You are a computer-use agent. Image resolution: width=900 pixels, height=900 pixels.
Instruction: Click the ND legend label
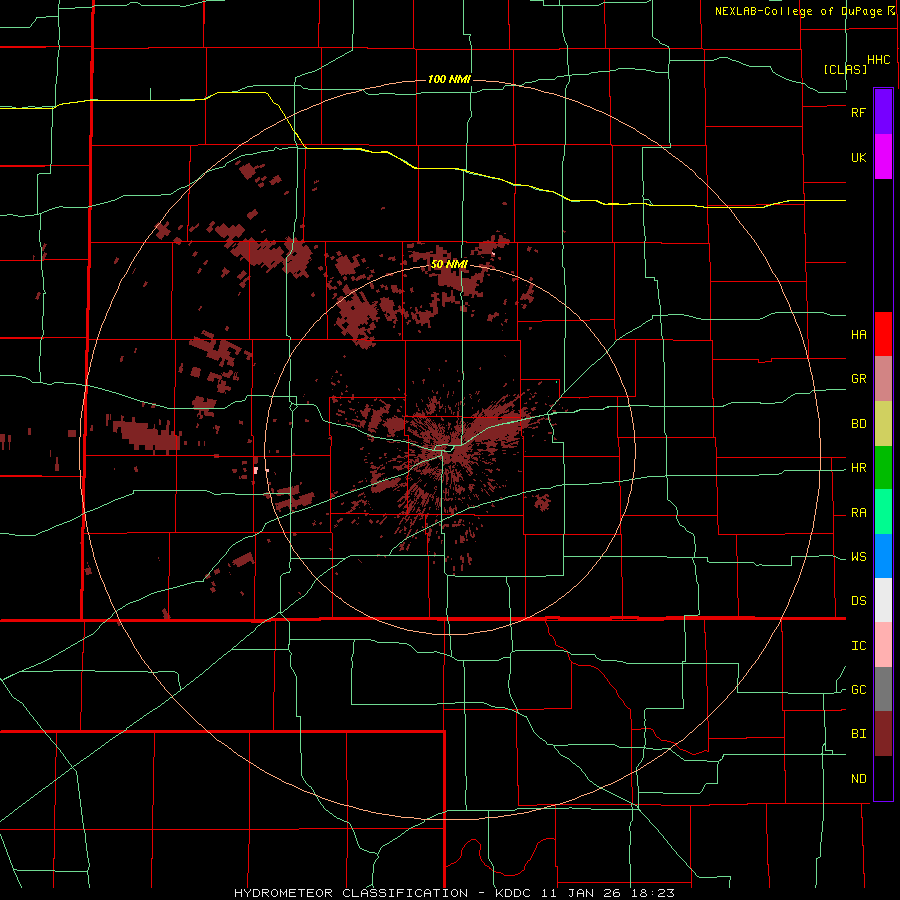[858, 778]
